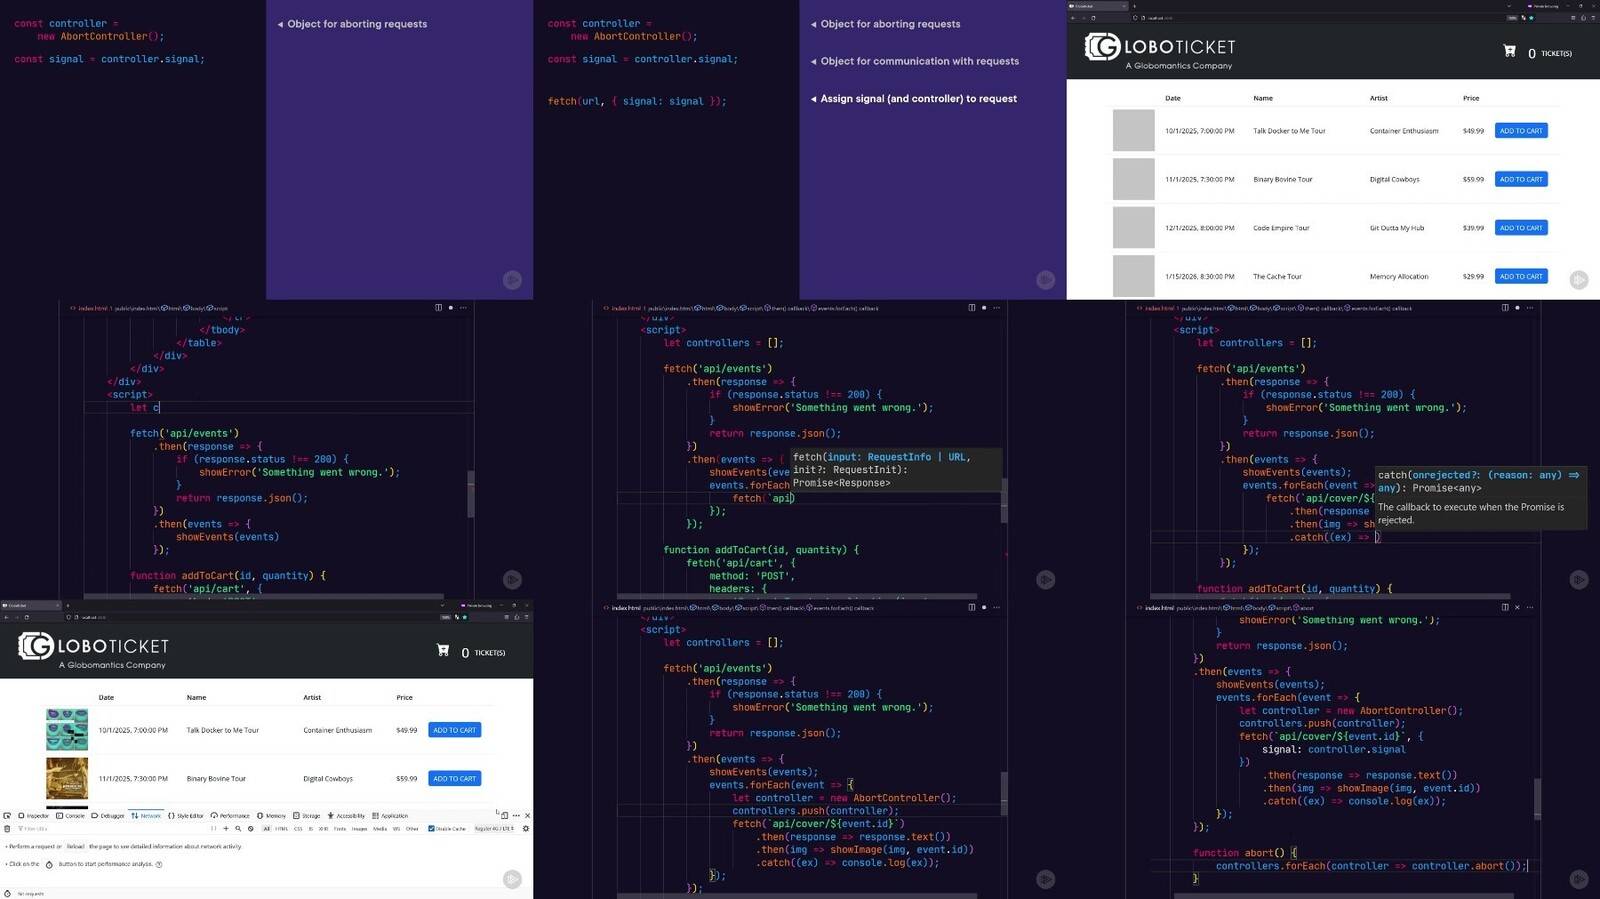Screen dimensions: 1600x899
Task: Open the Style Editor tab
Action: click(x=186, y=816)
